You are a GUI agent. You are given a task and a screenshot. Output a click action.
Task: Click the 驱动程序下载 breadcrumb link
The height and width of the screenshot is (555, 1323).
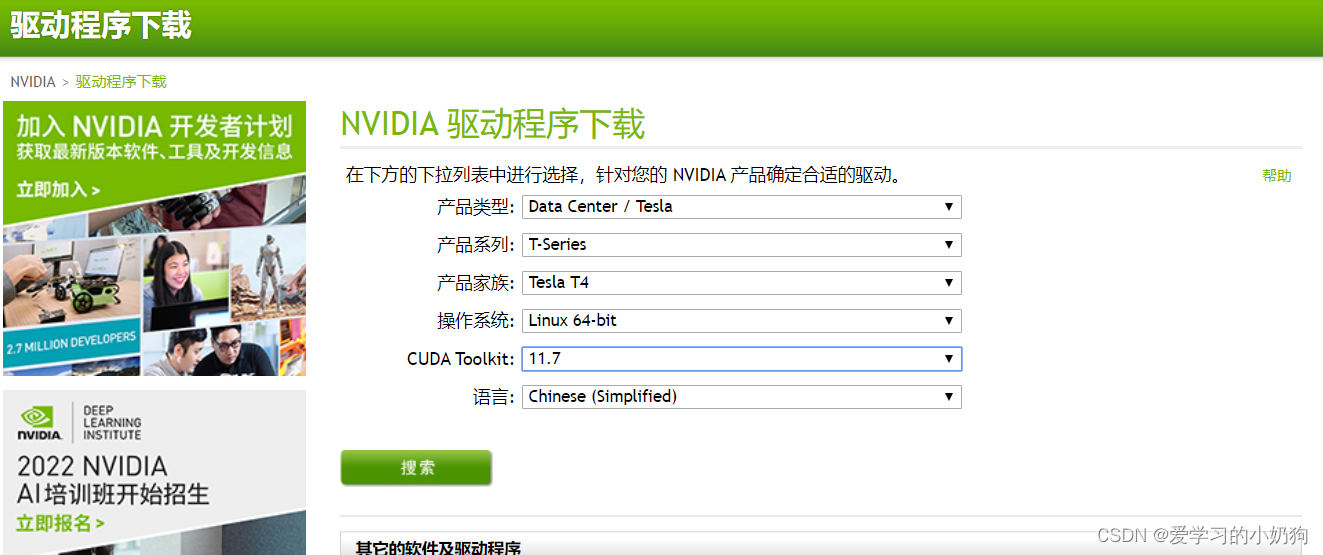point(121,82)
